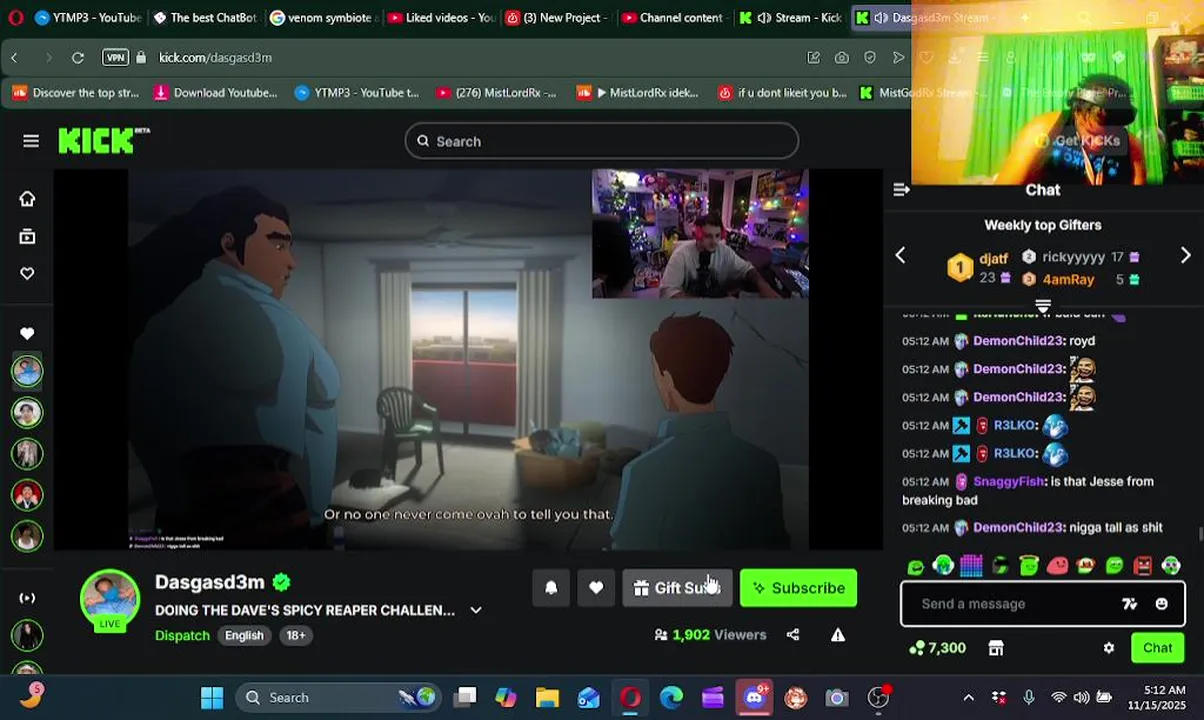Open chat settings gear

1109,648
